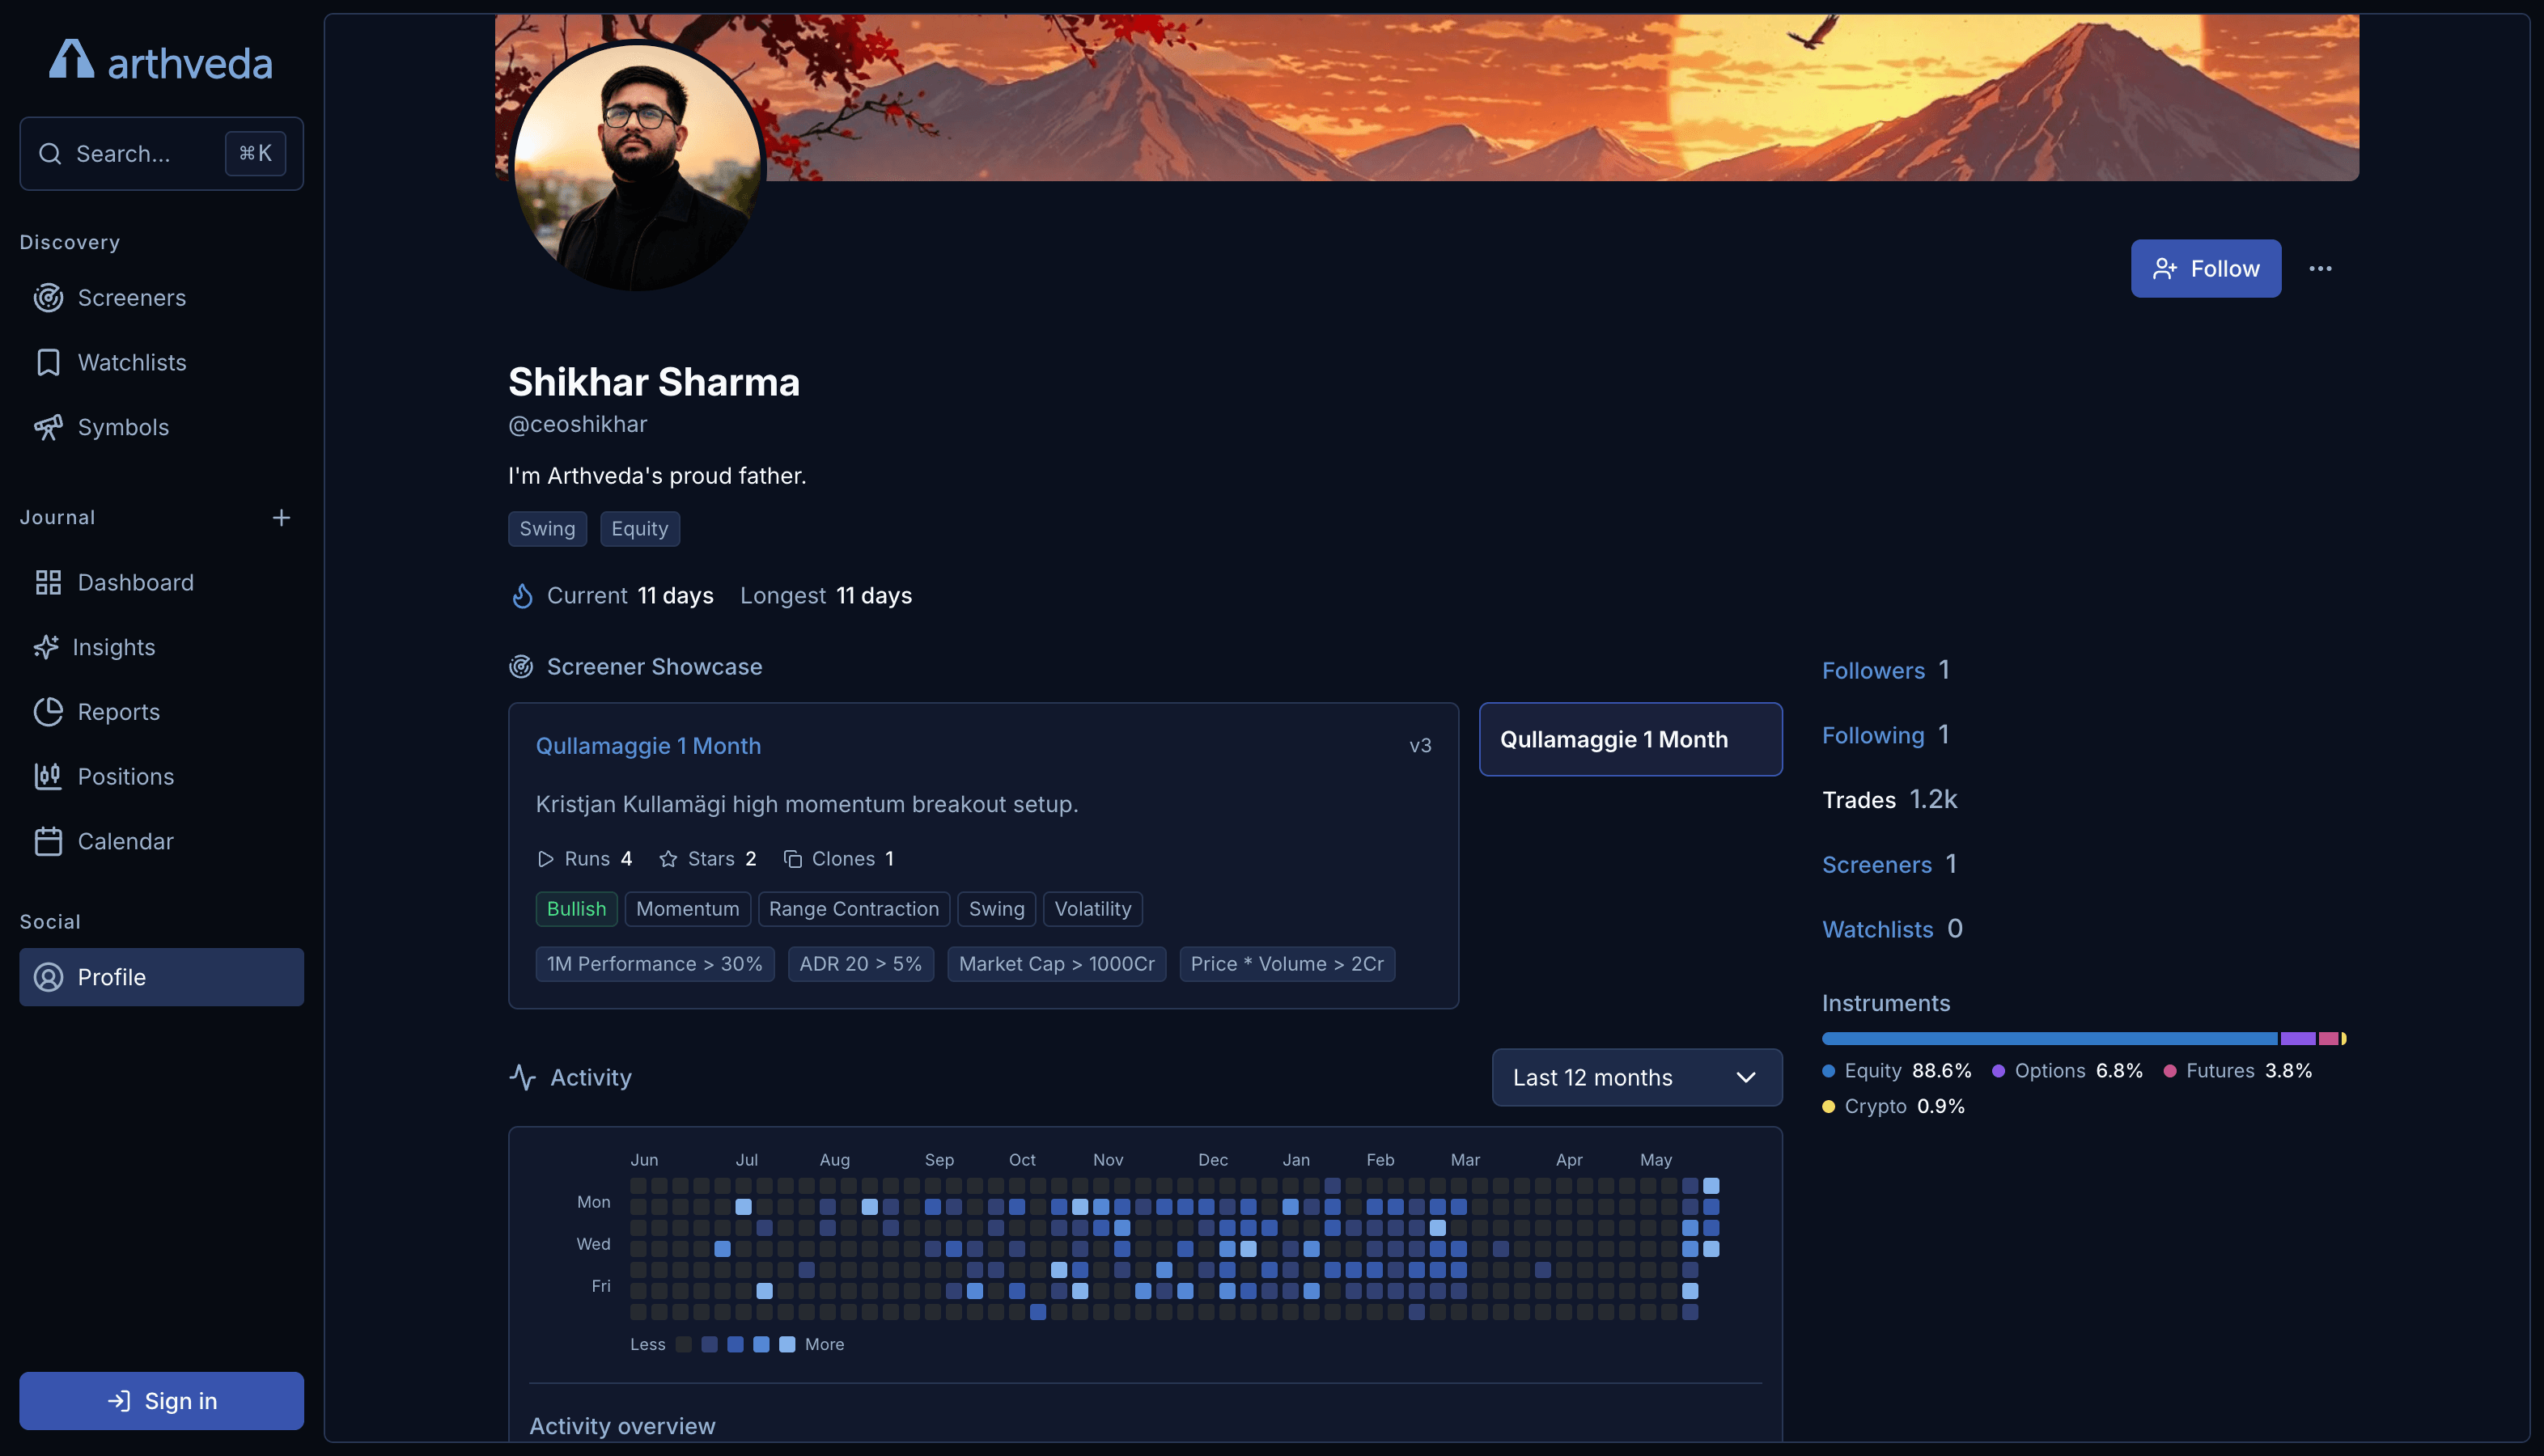
Task: Click the purple Options legend dot
Action: (1998, 1071)
